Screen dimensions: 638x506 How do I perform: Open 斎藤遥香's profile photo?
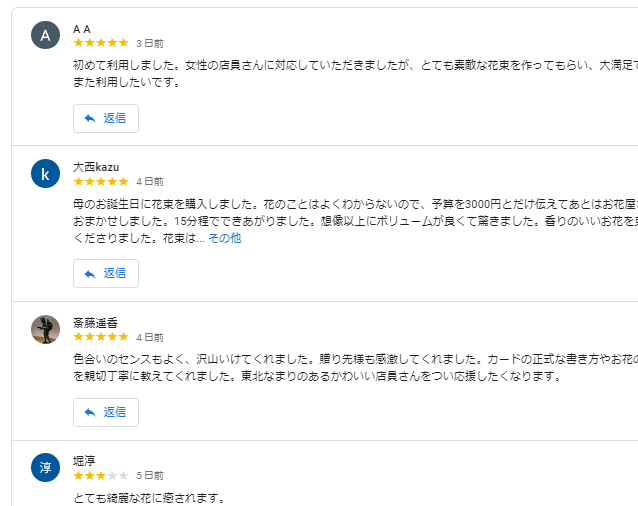click(x=45, y=329)
